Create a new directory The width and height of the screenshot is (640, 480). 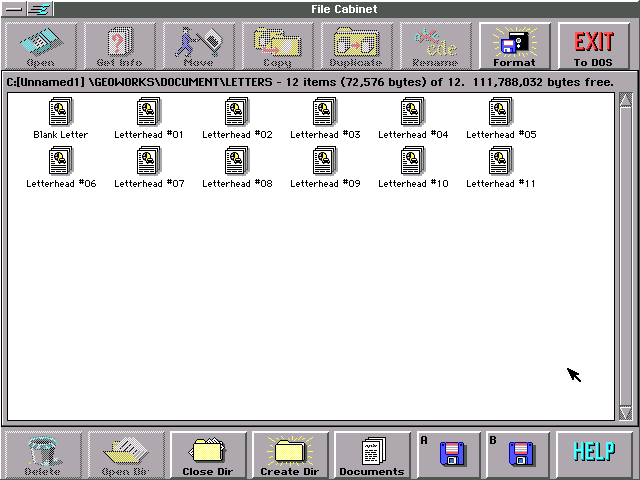click(290, 455)
